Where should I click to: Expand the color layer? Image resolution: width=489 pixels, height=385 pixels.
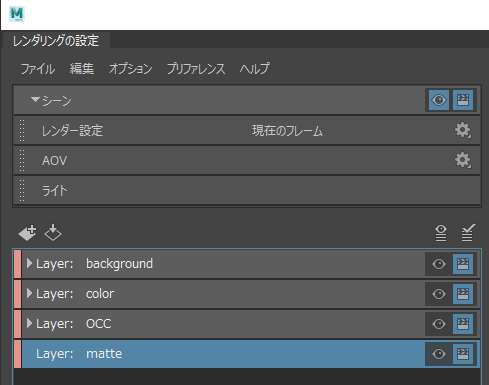click(x=29, y=293)
